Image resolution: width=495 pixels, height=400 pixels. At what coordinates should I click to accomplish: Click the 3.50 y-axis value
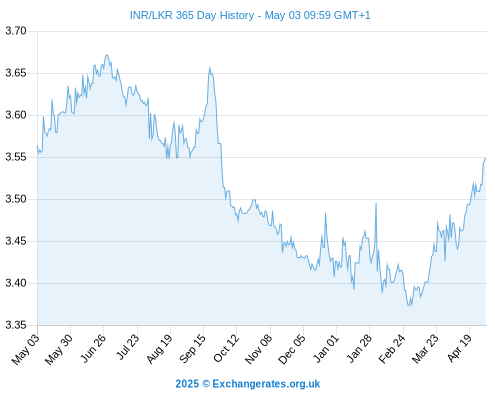pos(16,199)
